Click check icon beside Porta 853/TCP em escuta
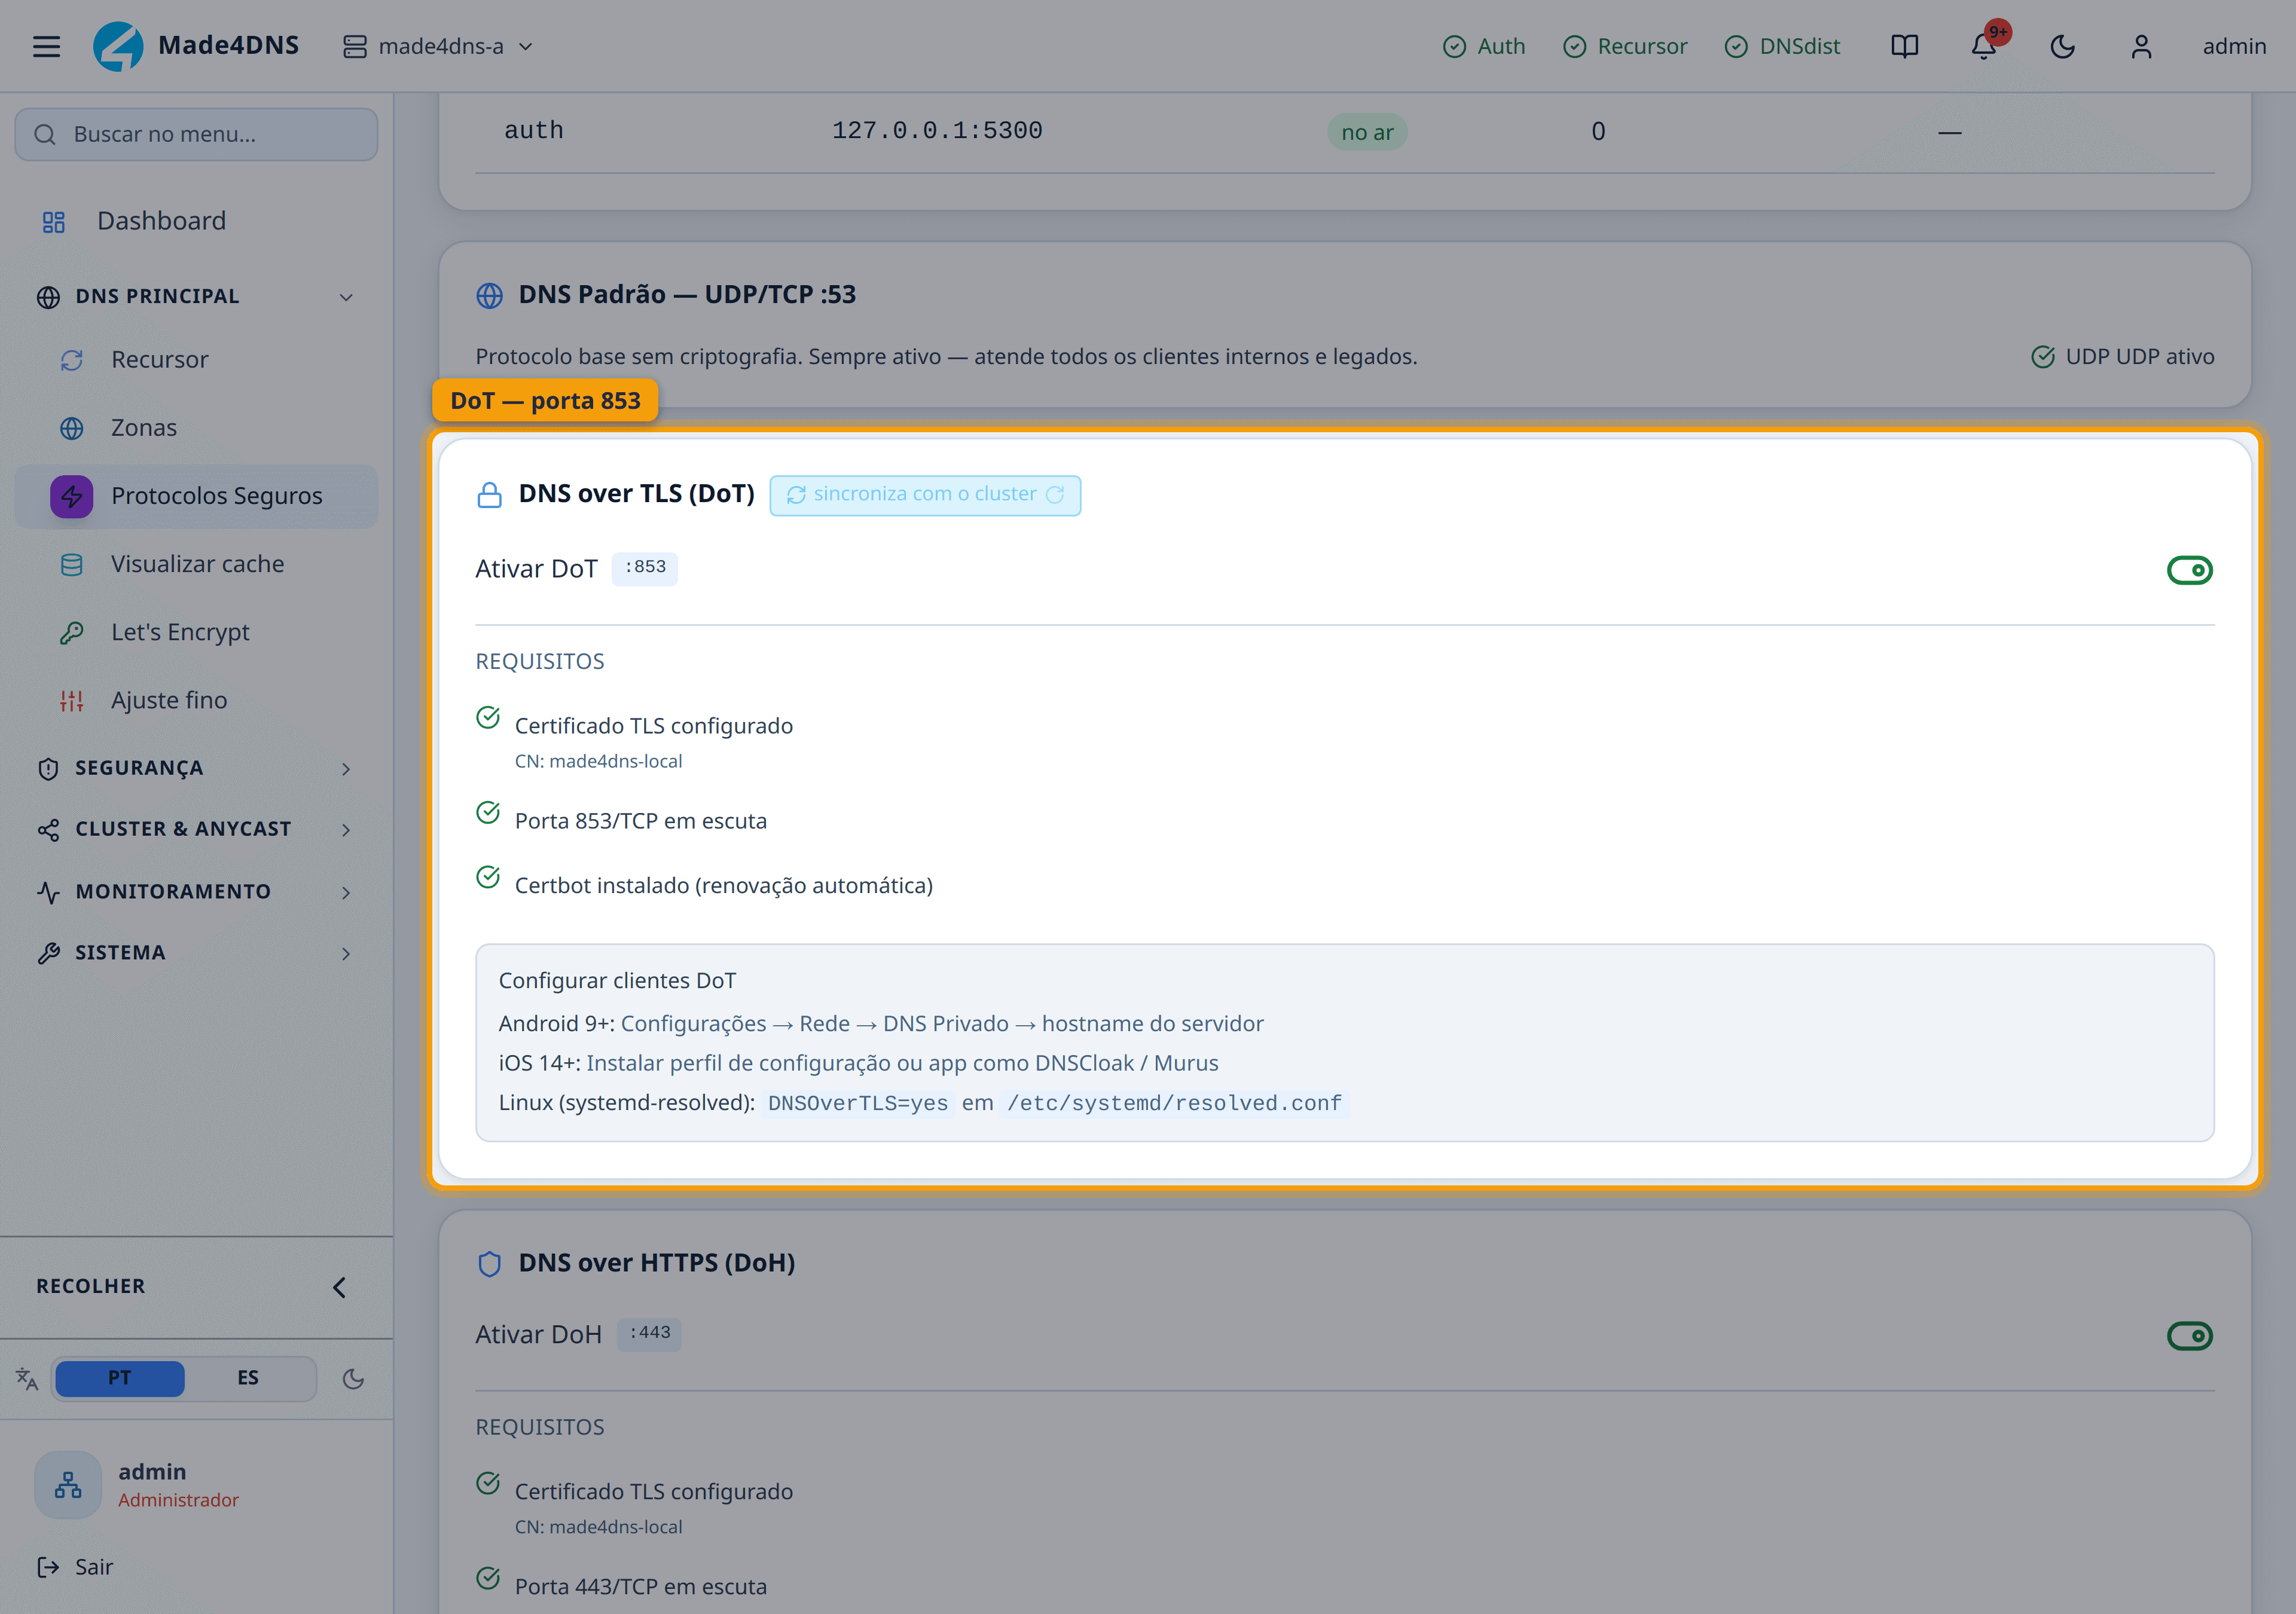 click(488, 813)
